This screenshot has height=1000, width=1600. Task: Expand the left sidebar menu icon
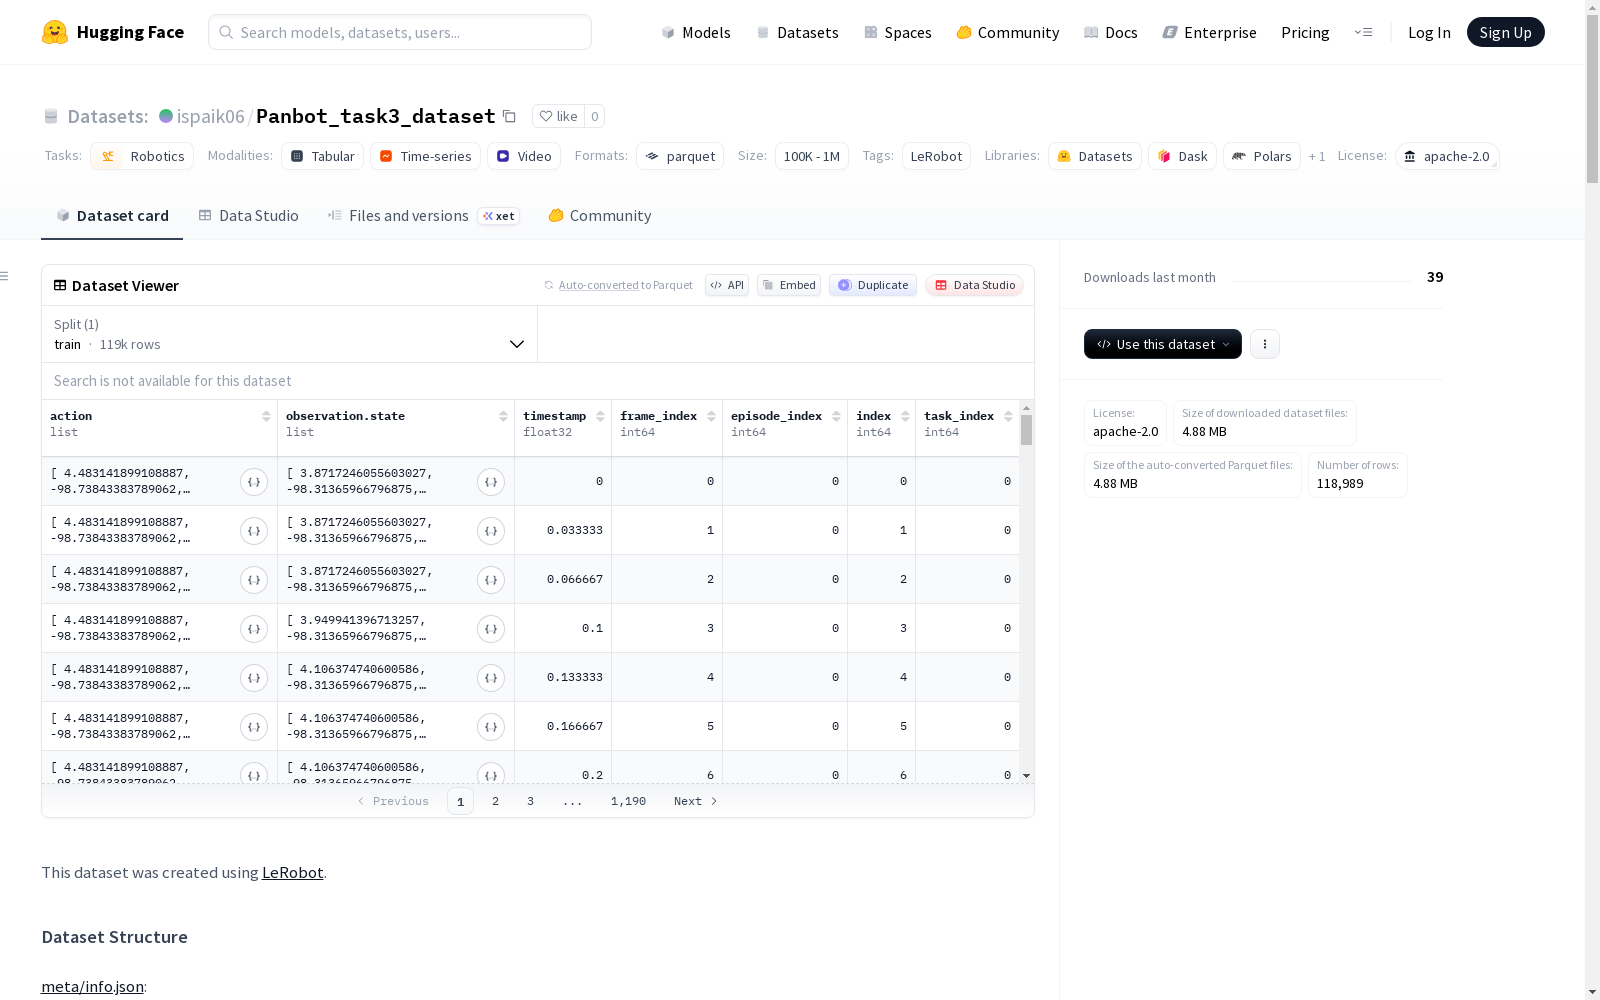[5, 276]
